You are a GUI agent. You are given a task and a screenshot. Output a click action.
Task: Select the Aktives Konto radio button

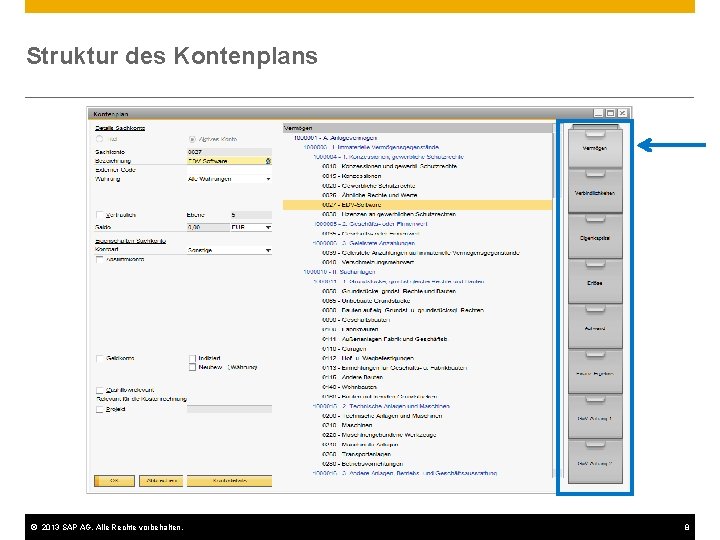click(192, 139)
